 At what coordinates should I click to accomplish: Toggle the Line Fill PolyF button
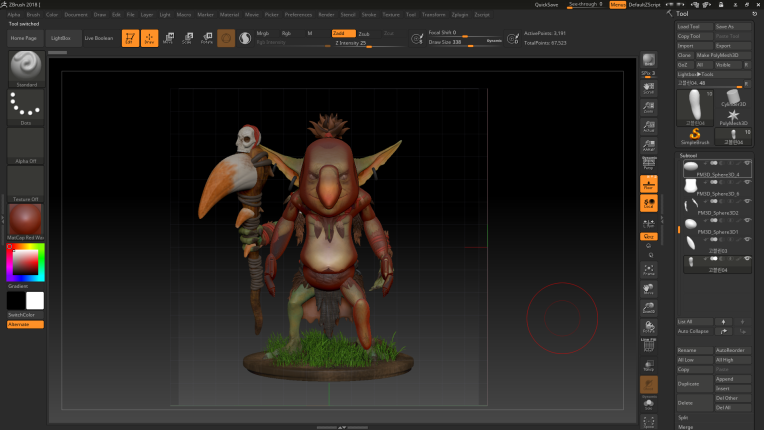click(649, 346)
